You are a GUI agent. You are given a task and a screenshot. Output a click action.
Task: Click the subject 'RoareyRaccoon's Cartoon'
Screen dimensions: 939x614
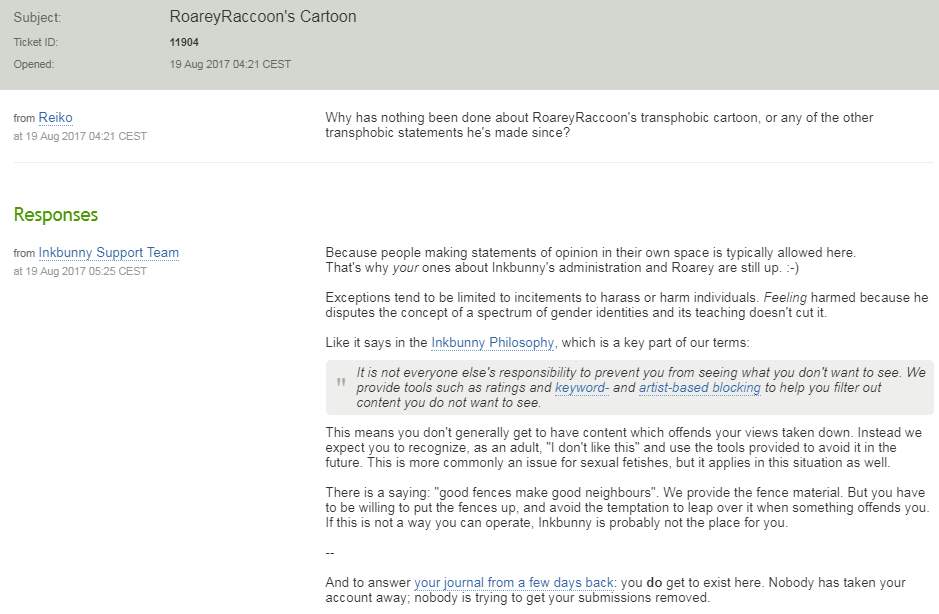[x=263, y=17]
